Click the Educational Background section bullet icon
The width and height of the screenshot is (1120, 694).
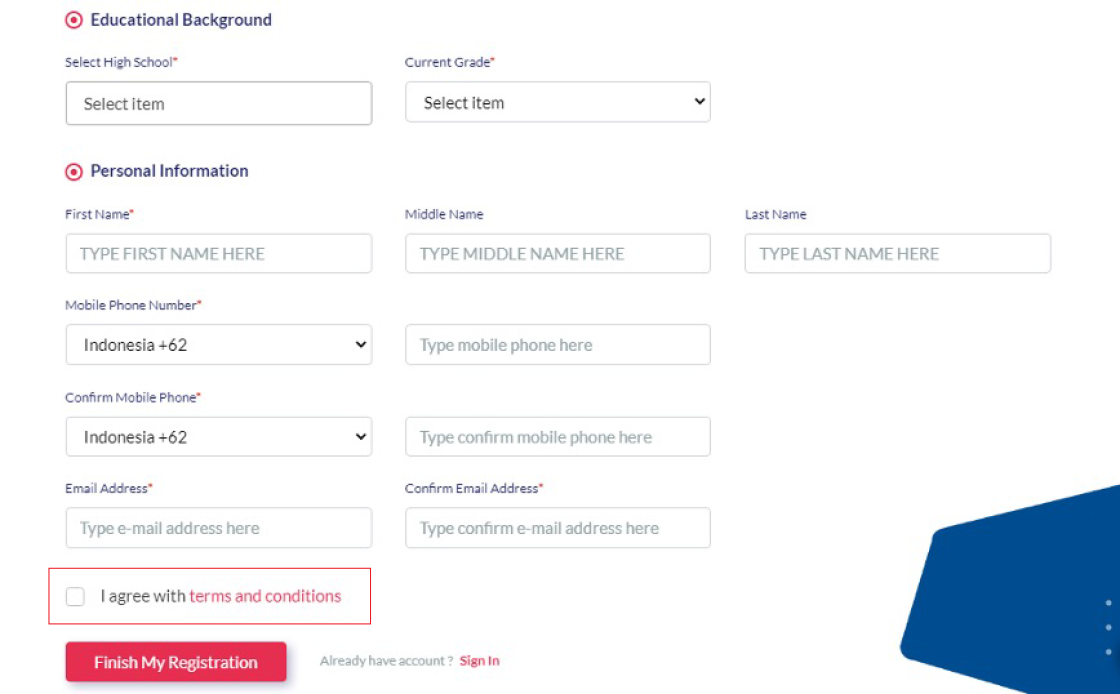[74, 20]
